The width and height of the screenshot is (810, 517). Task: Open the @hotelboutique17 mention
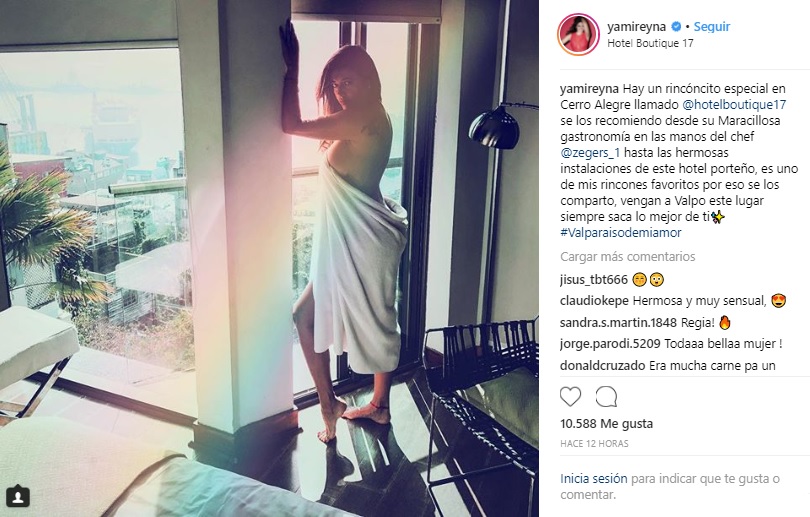click(x=734, y=104)
